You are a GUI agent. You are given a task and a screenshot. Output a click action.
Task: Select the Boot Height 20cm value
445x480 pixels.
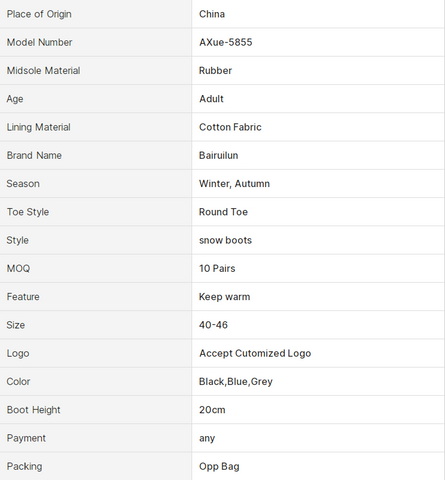(212, 410)
